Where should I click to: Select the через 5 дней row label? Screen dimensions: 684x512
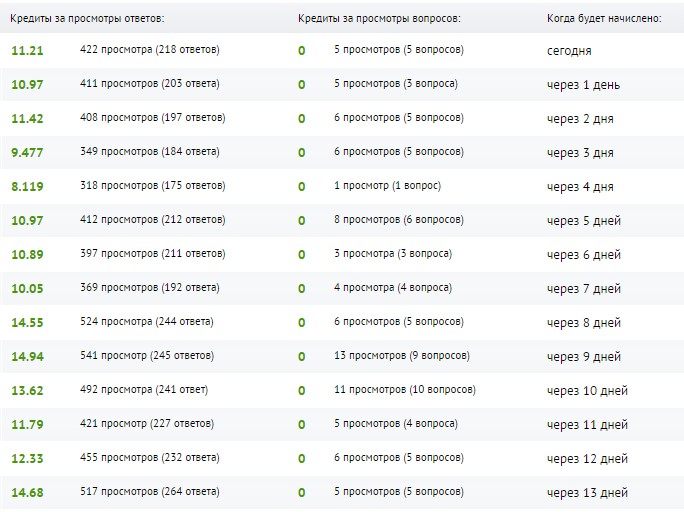coord(584,221)
